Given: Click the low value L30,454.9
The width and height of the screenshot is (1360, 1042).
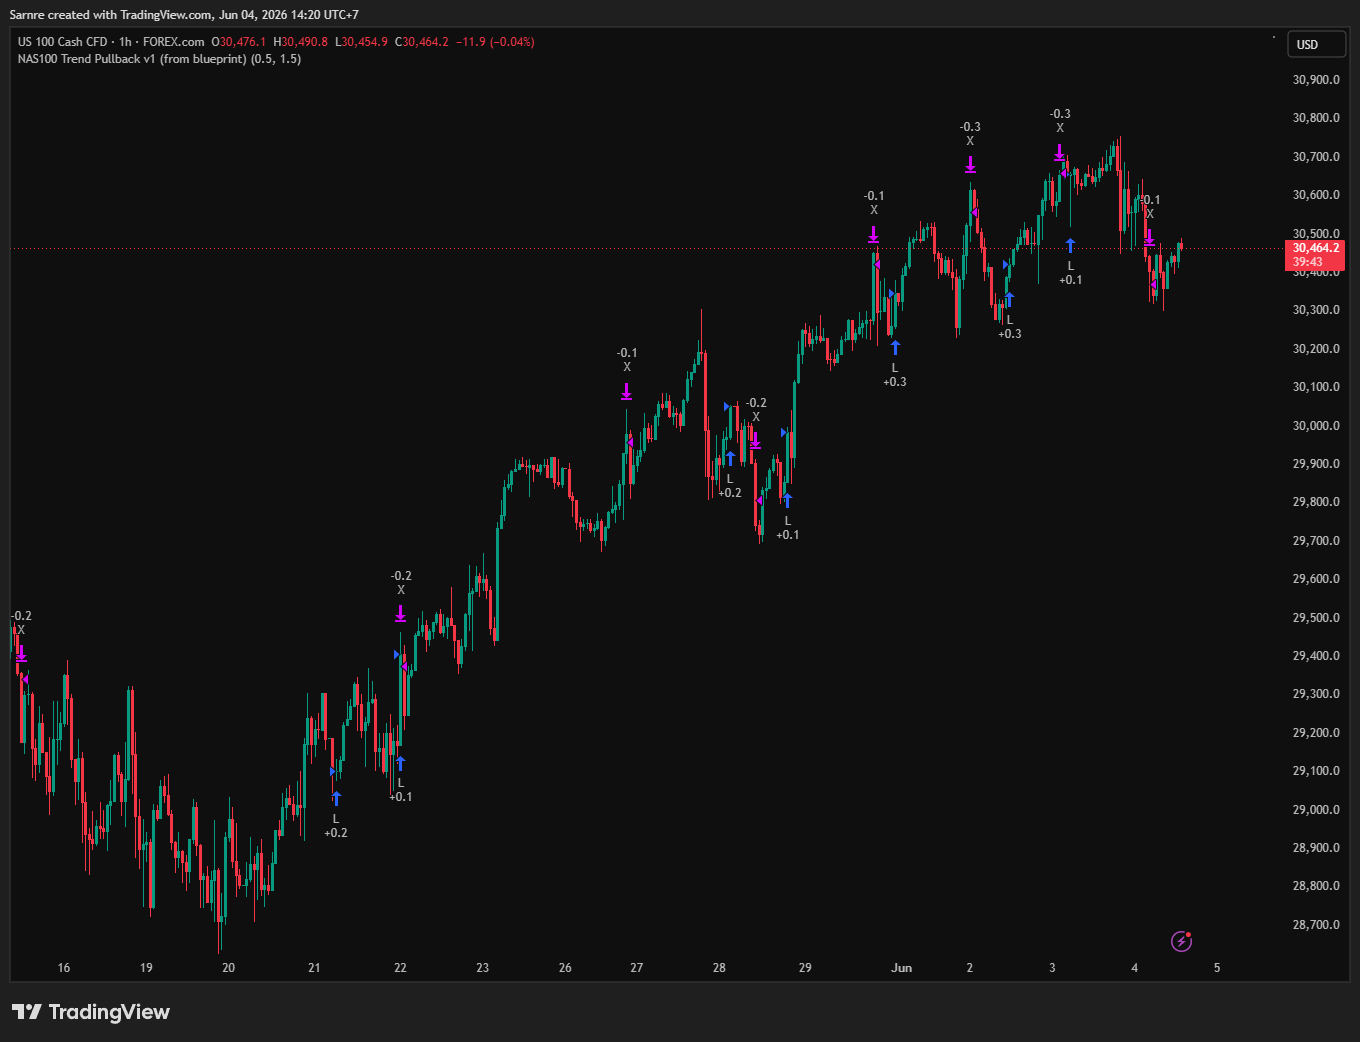Looking at the screenshot, I should [361, 42].
